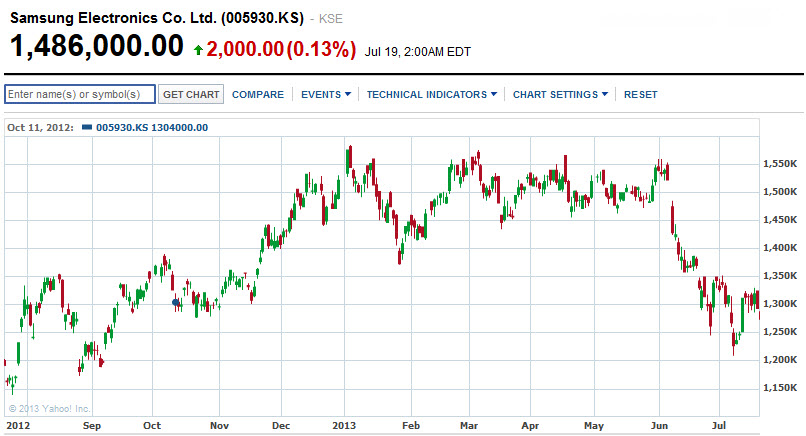Click the symbol name input field

pyautogui.click(x=80, y=94)
